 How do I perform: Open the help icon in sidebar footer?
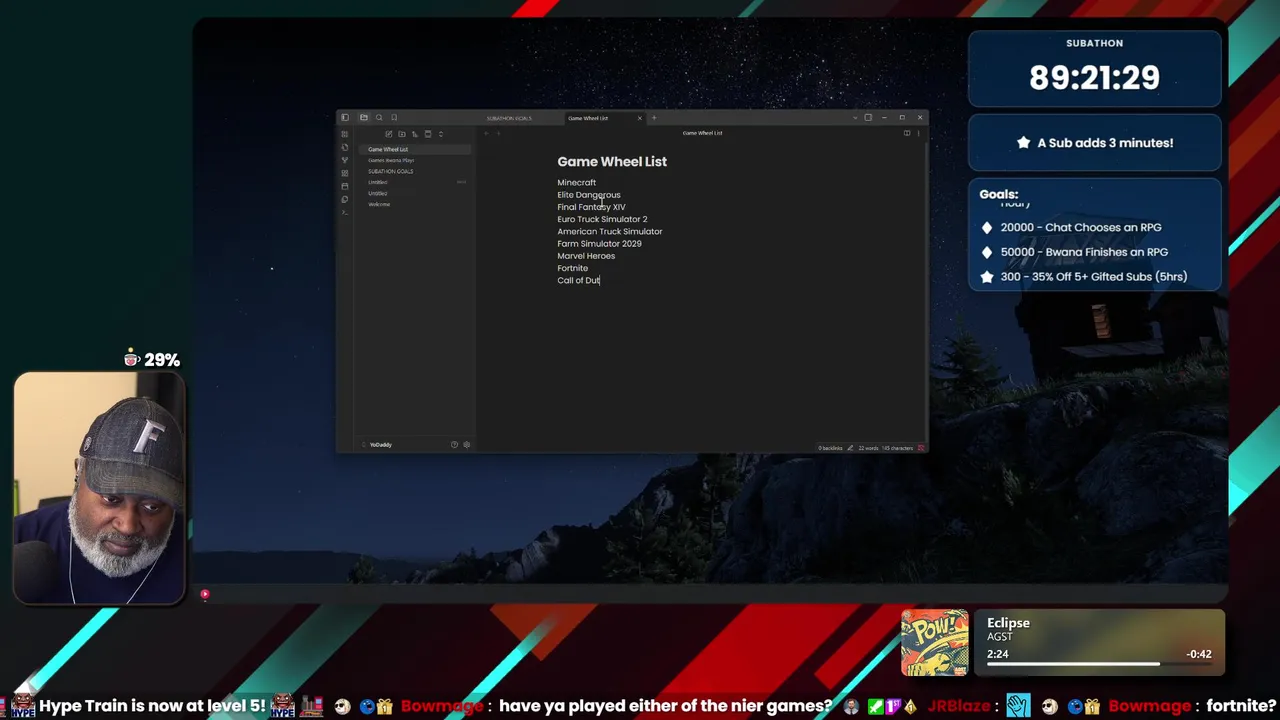tap(454, 444)
